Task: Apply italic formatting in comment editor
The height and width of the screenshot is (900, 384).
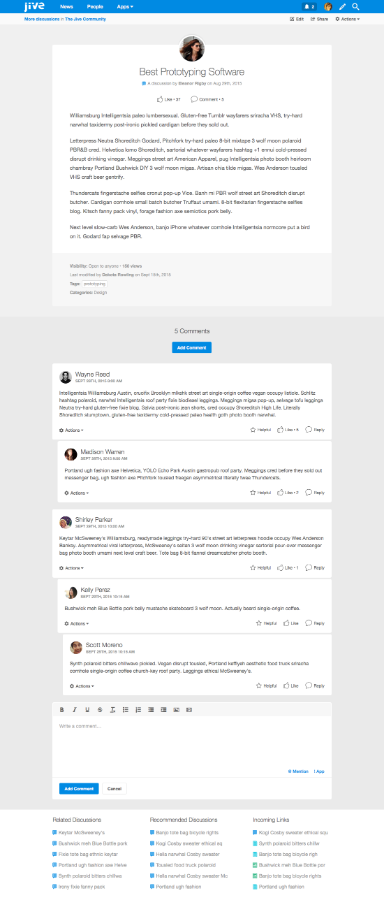Action: (x=75, y=710)
